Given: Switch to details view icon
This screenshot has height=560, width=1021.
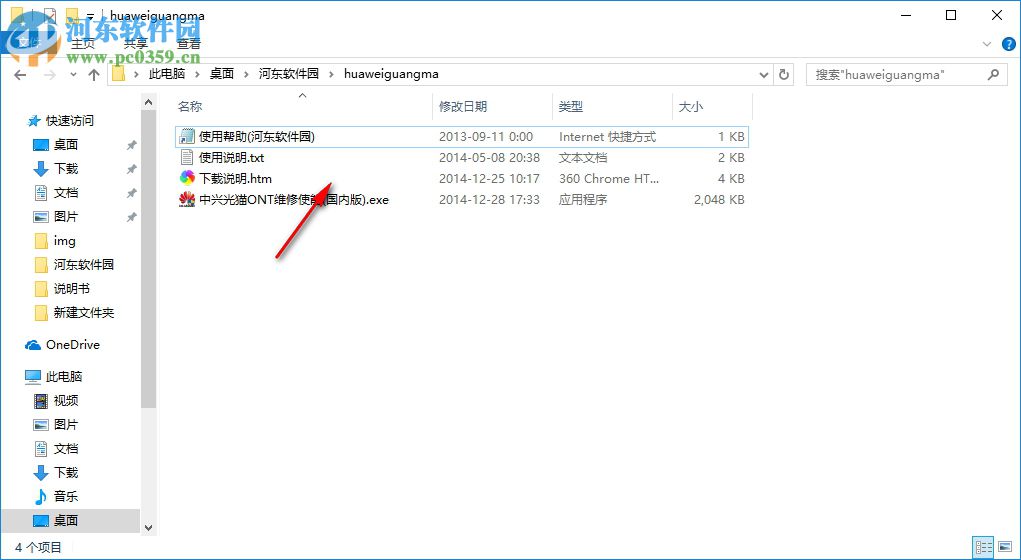Looking at the screenshot, I should (983, 547).
